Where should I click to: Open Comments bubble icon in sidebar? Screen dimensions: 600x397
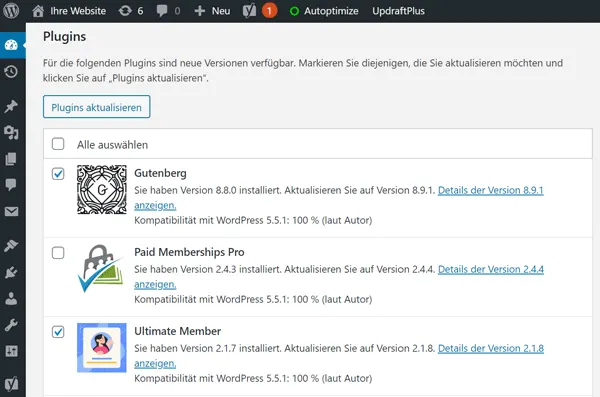click(11, 185)
